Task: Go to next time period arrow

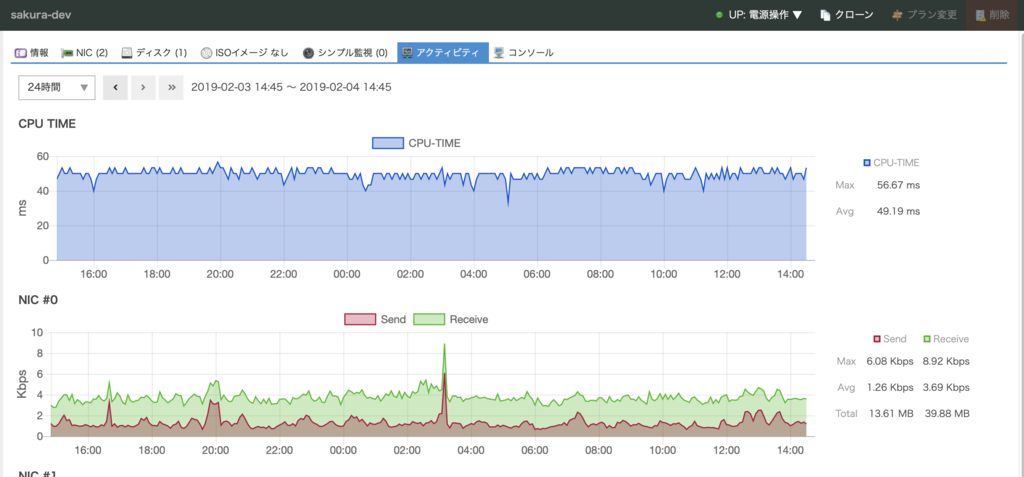Action: (x=143, y=88)
